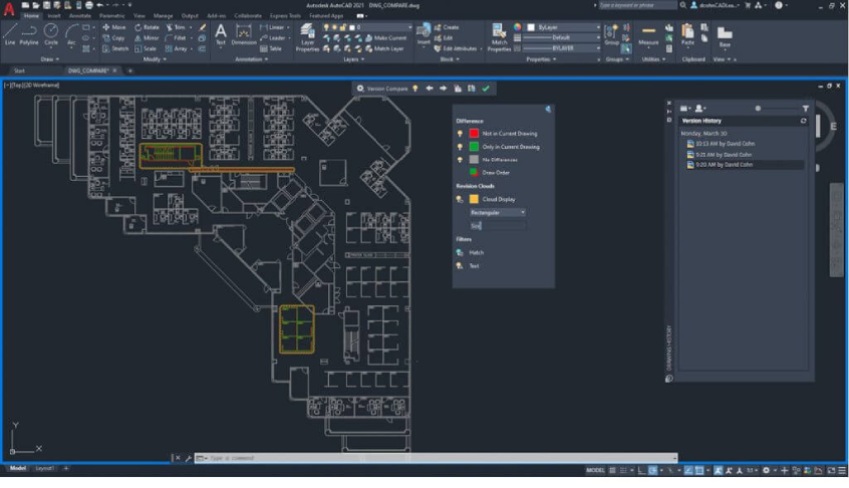Open the Collaborate ribbon tab

click(x=248, y=16)
